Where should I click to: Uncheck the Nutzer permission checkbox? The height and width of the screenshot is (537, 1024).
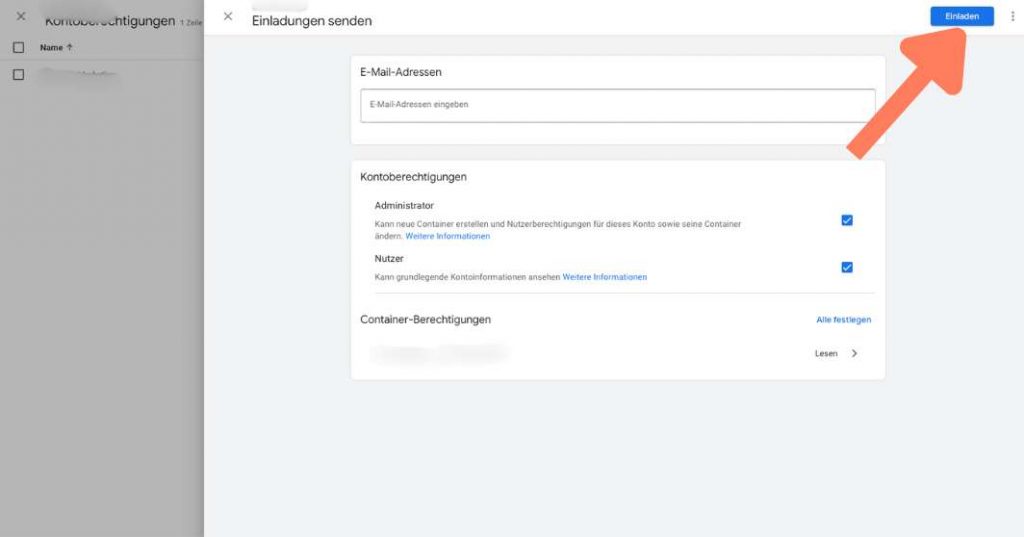[x=847, y=267]
